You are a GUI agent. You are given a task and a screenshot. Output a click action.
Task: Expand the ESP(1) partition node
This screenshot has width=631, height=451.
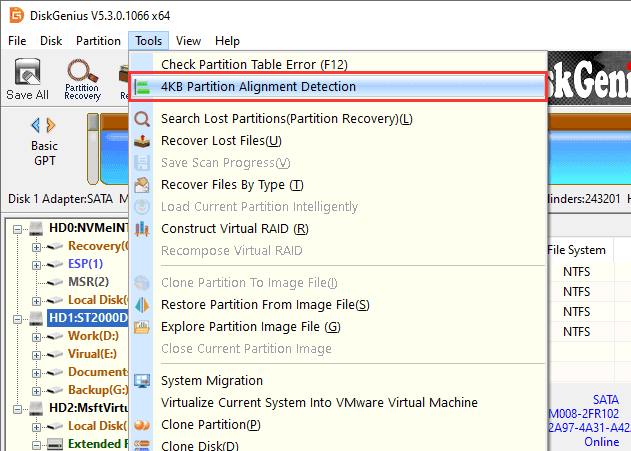click(37, 264)
